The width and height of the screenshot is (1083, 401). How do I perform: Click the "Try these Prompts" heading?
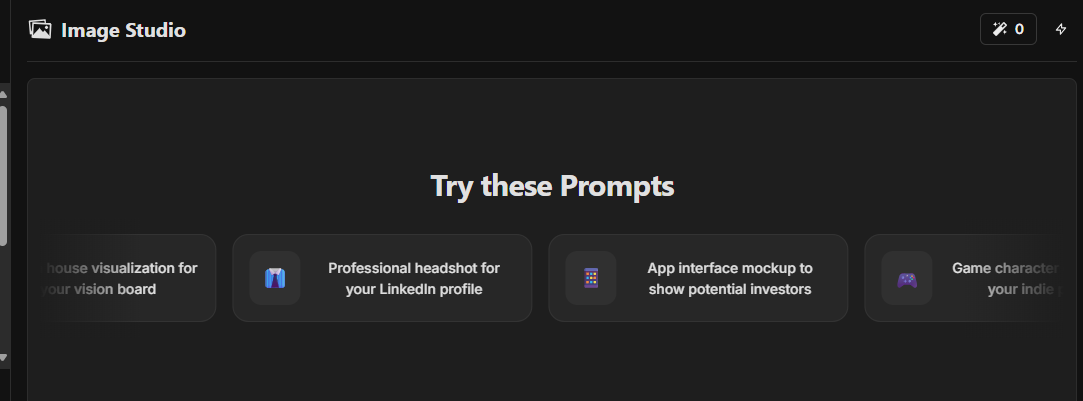pos(552,186)
